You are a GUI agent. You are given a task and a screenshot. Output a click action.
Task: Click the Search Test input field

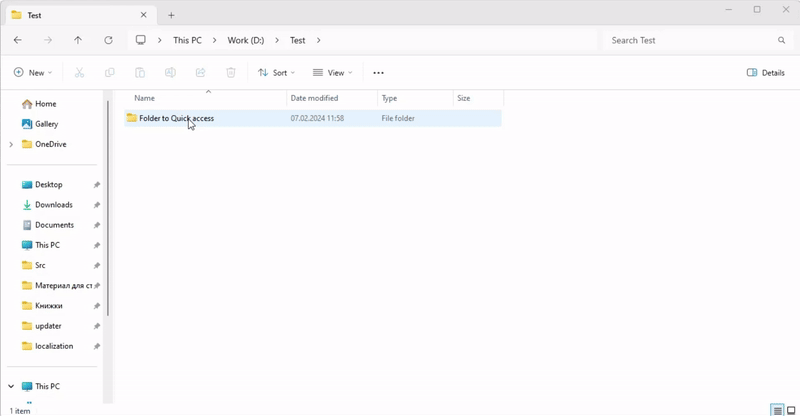click(690, 40)
